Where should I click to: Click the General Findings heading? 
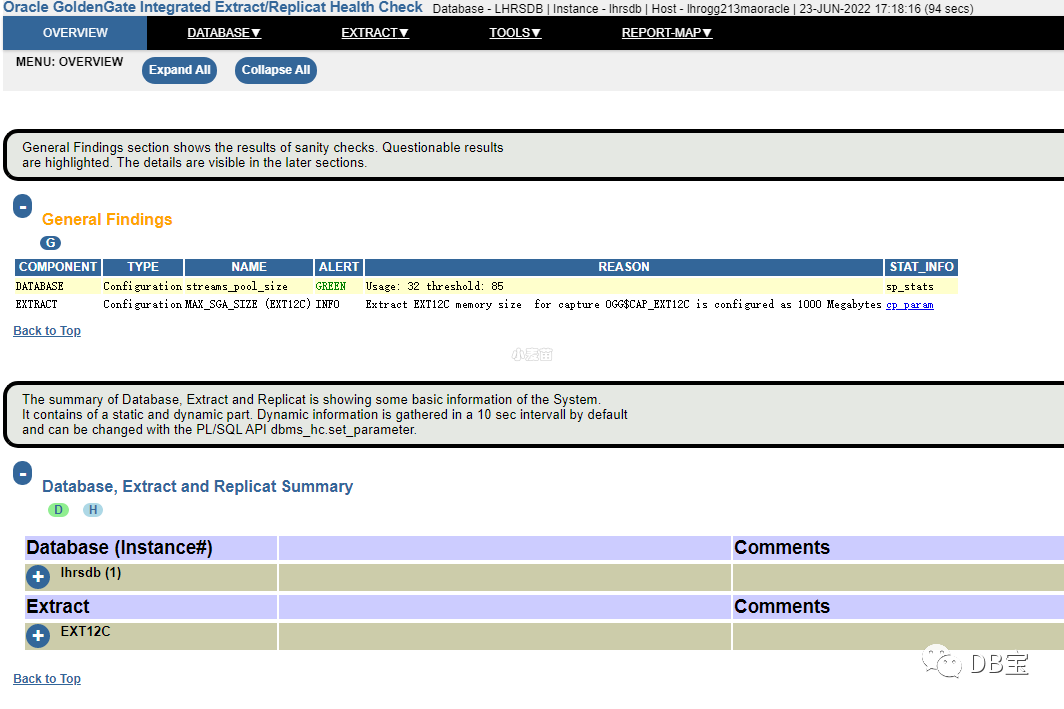(x=107, y=219)
